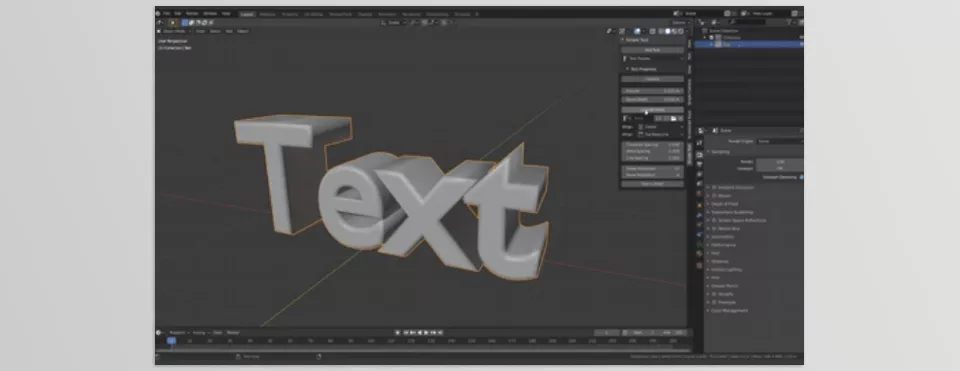The width and height of the screenshot is (960, 371).
Task: Open the World properties tab
Action: tap(699, 193)
